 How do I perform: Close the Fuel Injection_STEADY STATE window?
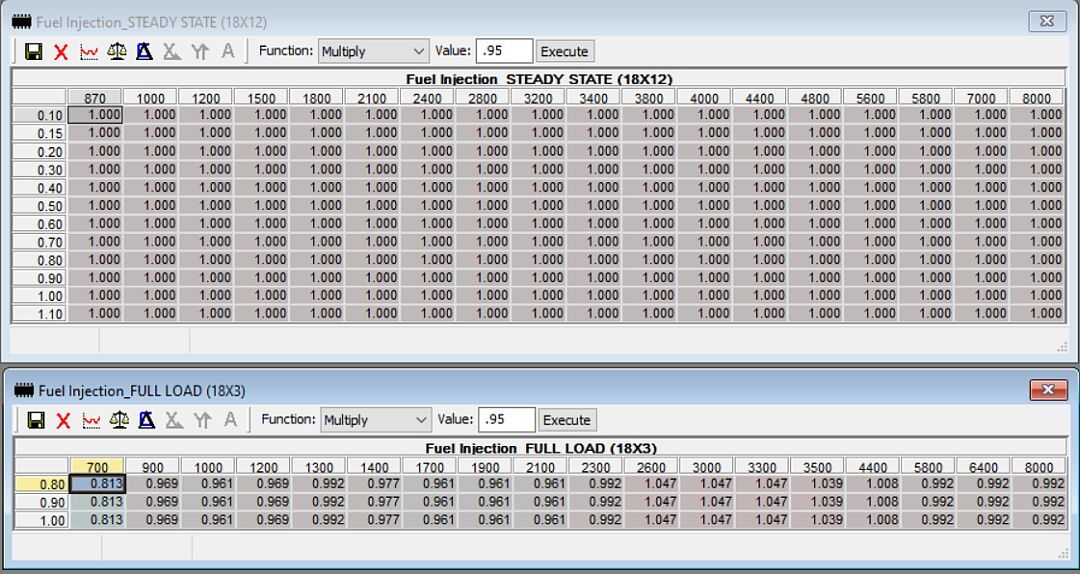click(x=1047, y=21)
